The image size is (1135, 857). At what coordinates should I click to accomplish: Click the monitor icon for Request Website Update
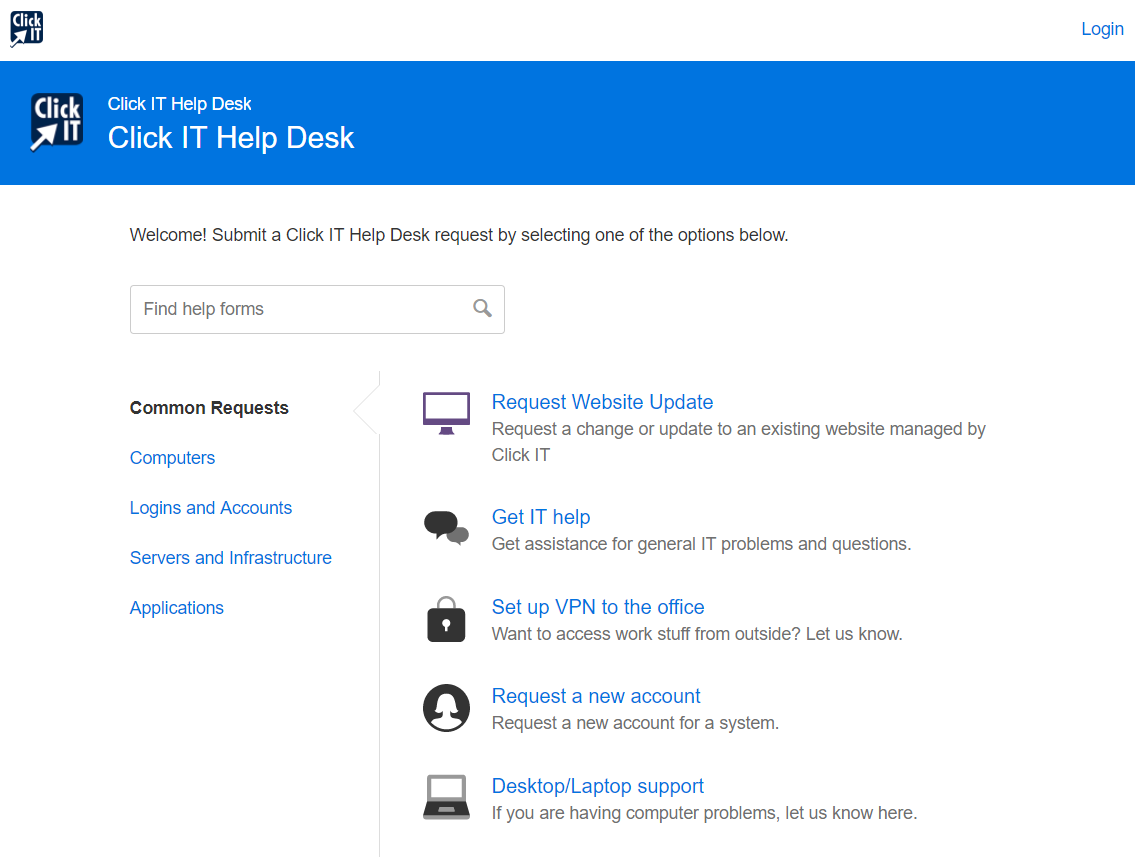click(x=446, y=413)
